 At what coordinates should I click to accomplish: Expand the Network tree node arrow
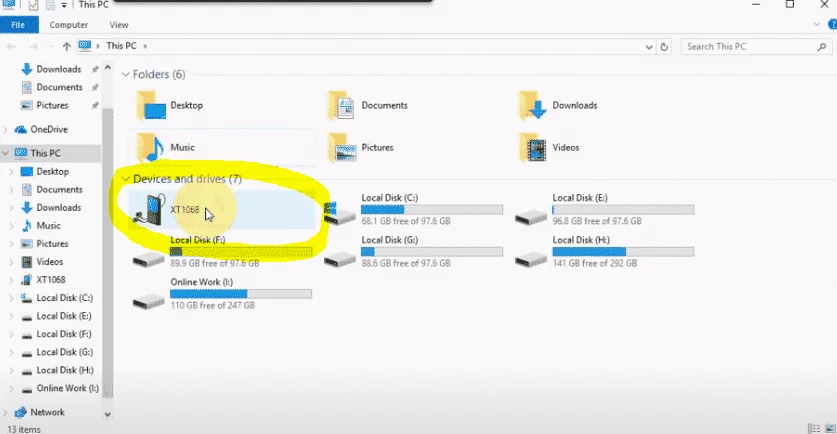click(5, 413)
